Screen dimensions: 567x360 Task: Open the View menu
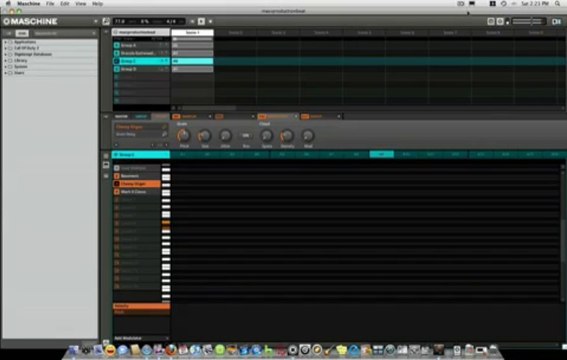click(80, 4)
